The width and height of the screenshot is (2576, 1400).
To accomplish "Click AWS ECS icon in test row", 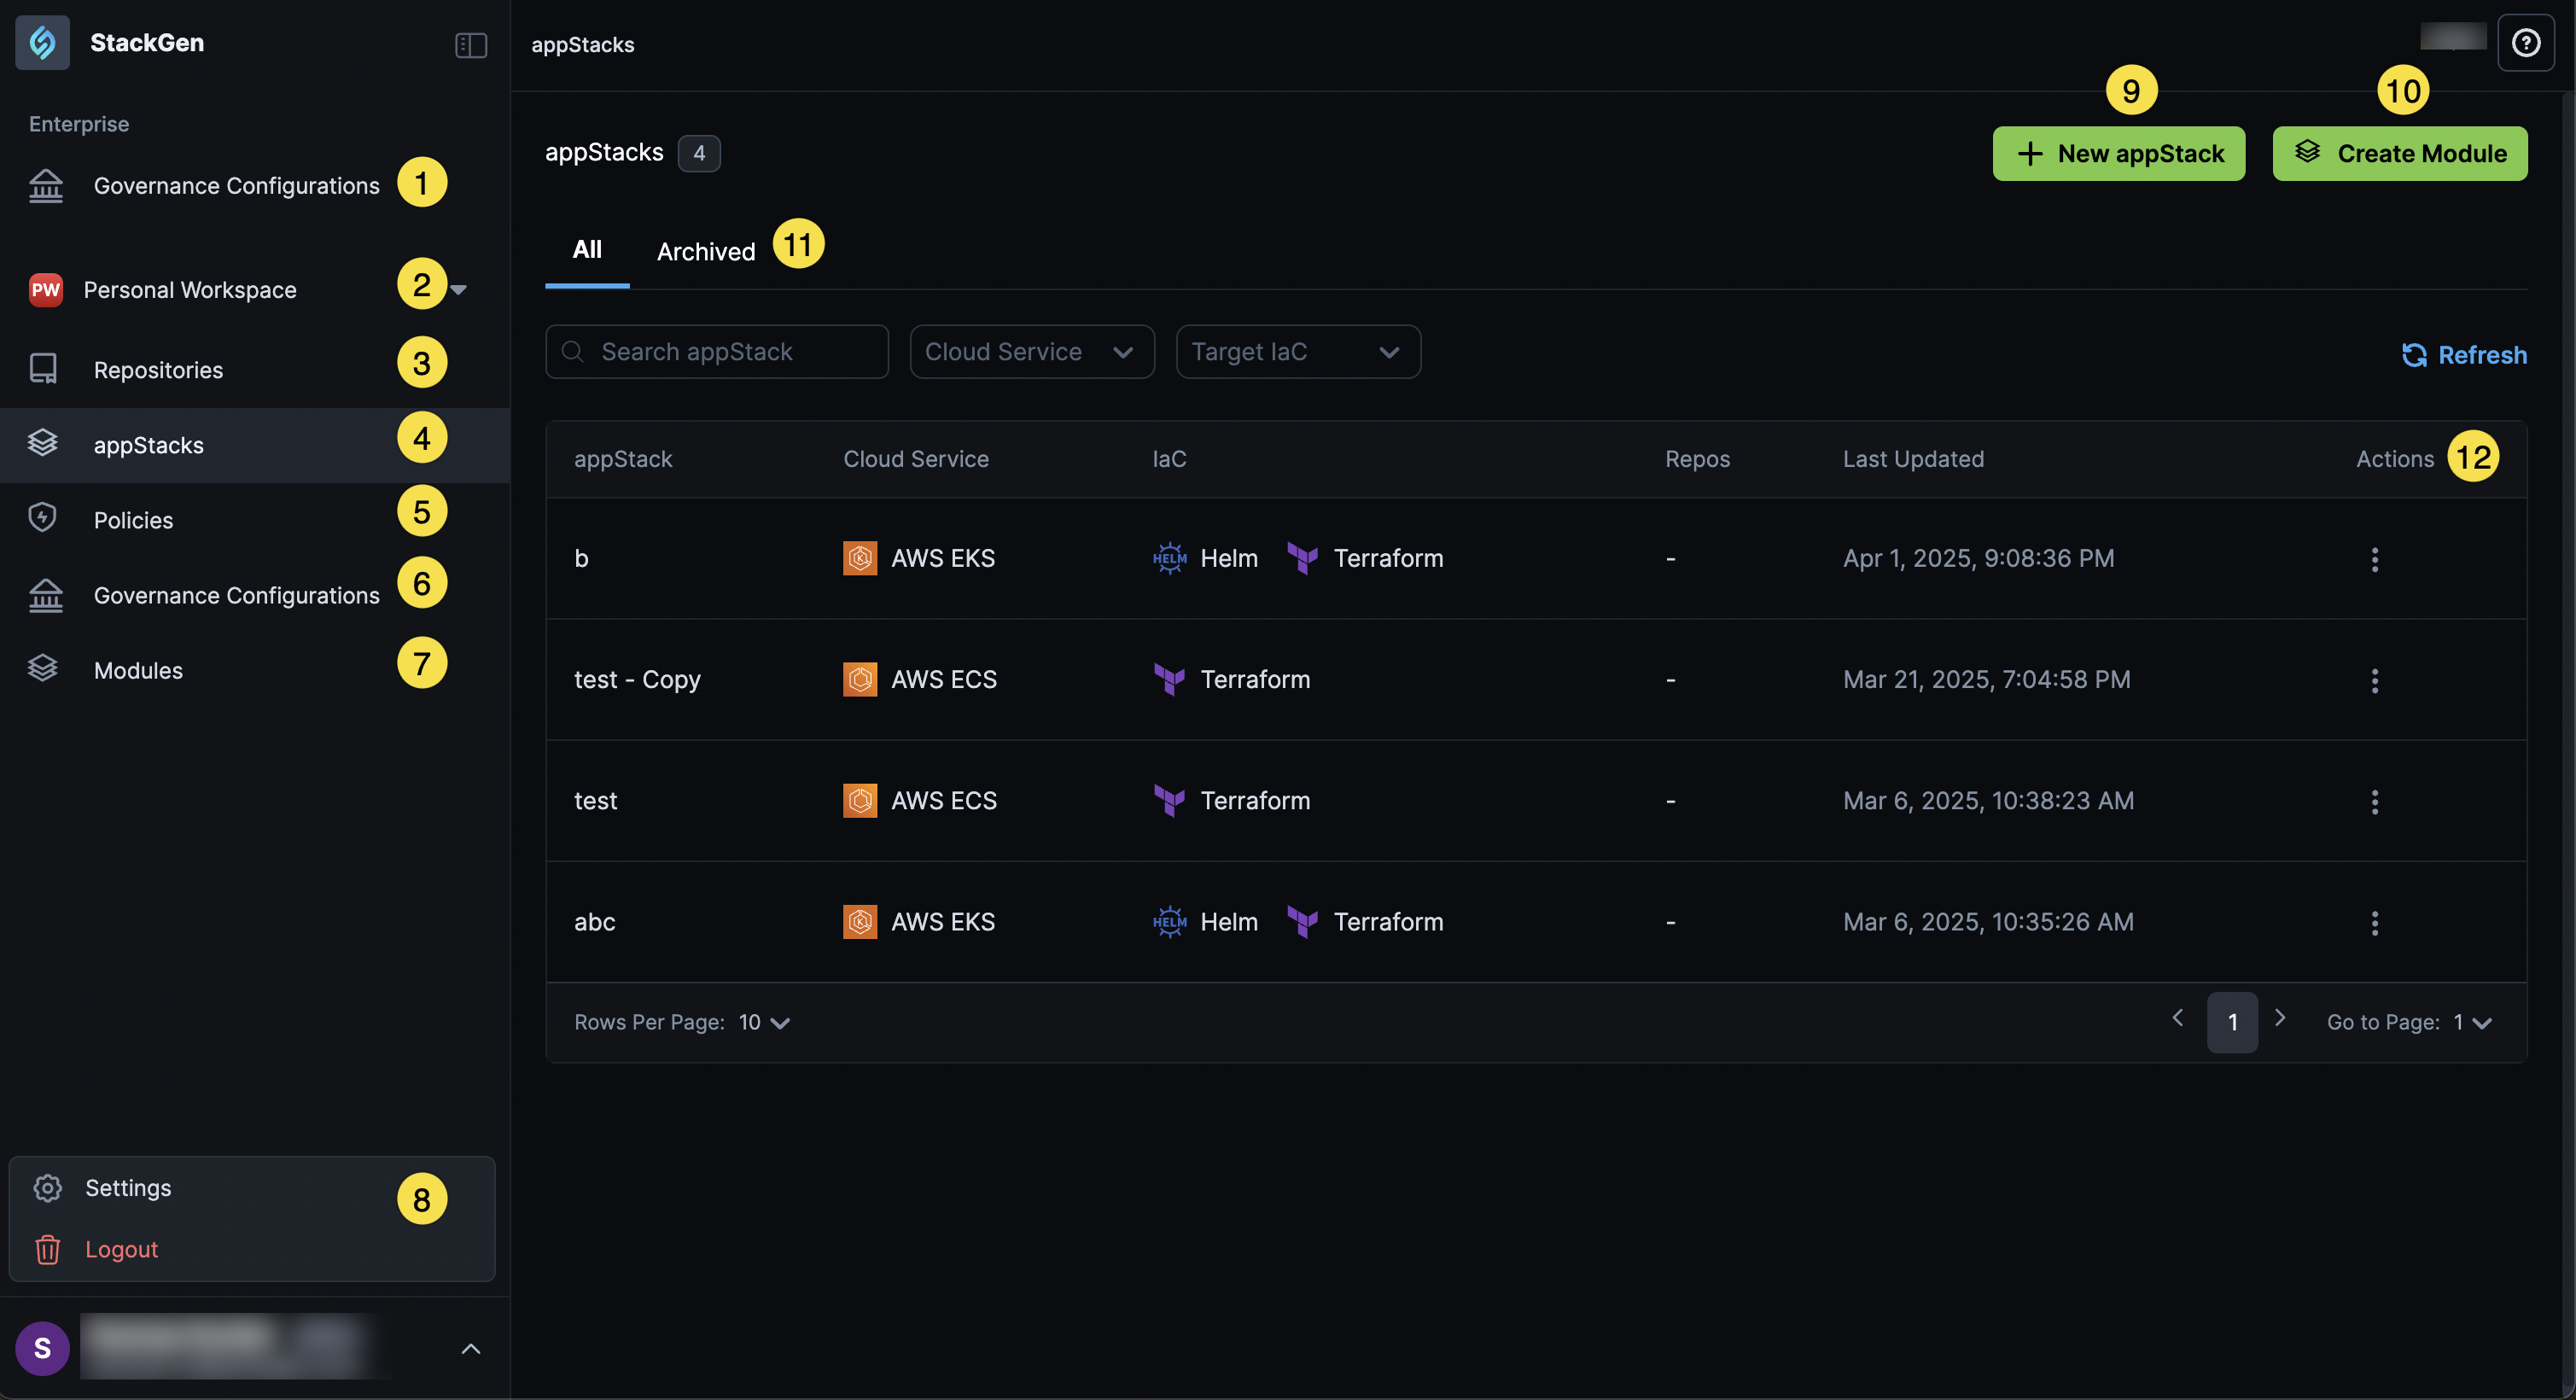I will point(860,801).
